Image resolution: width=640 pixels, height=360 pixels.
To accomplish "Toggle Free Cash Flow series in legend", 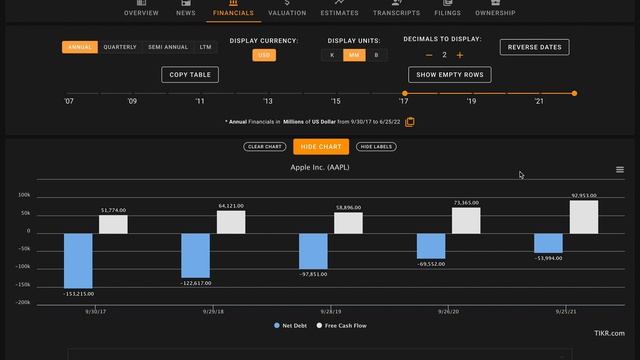I will click(342, 326).
